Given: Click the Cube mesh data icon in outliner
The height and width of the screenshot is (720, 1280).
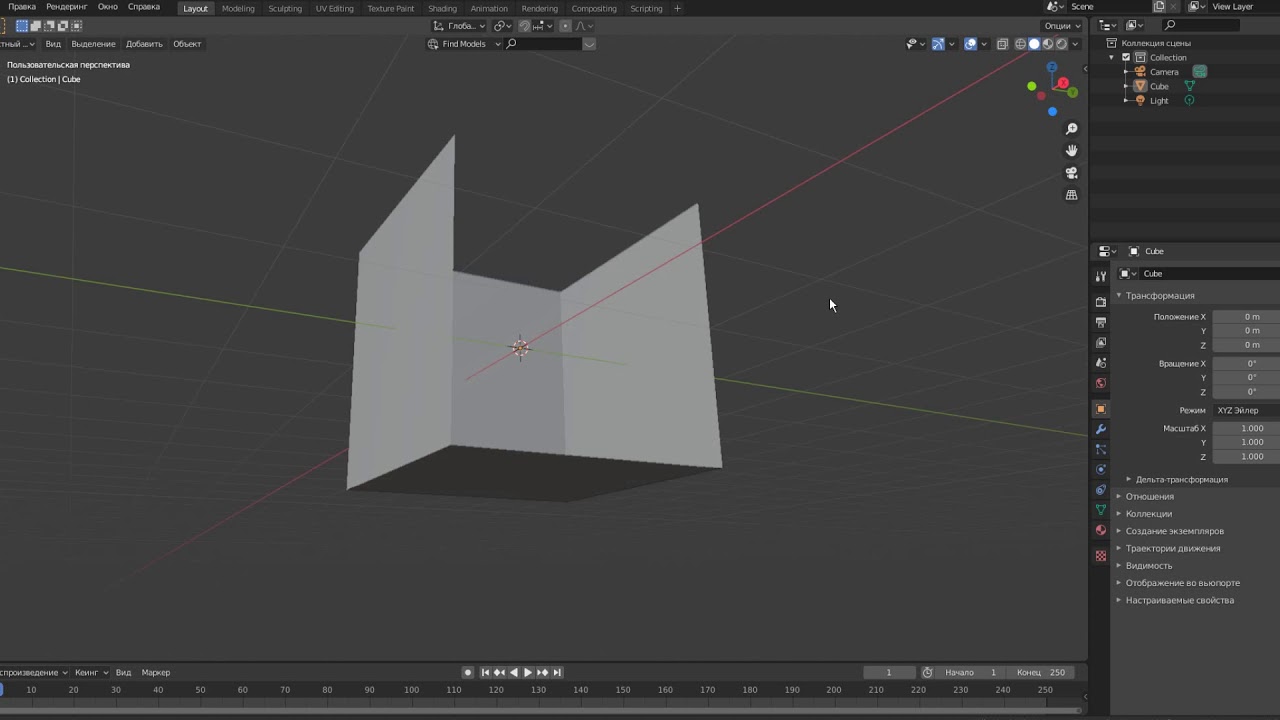Looking at the screenshot, I should [x=1190, y=86].
